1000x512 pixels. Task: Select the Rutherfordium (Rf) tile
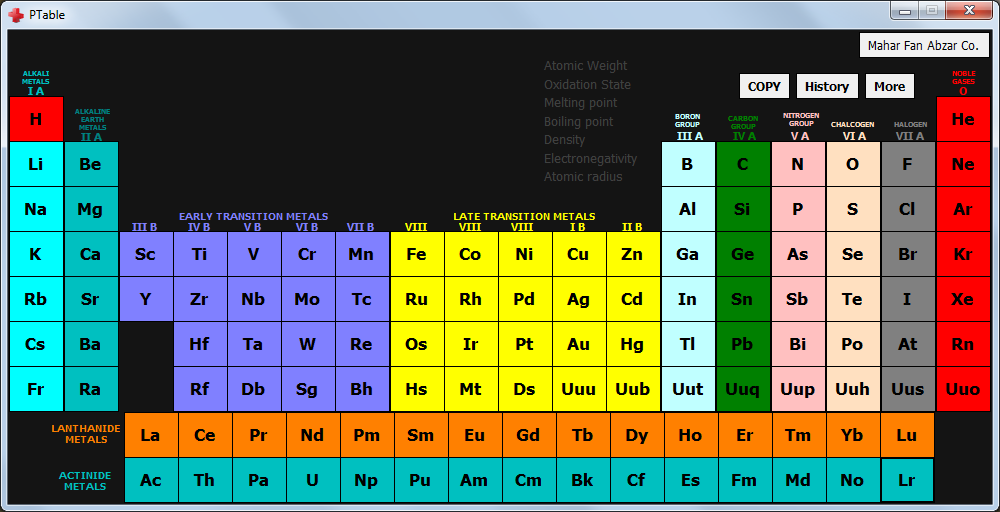[x=200, y=389]
